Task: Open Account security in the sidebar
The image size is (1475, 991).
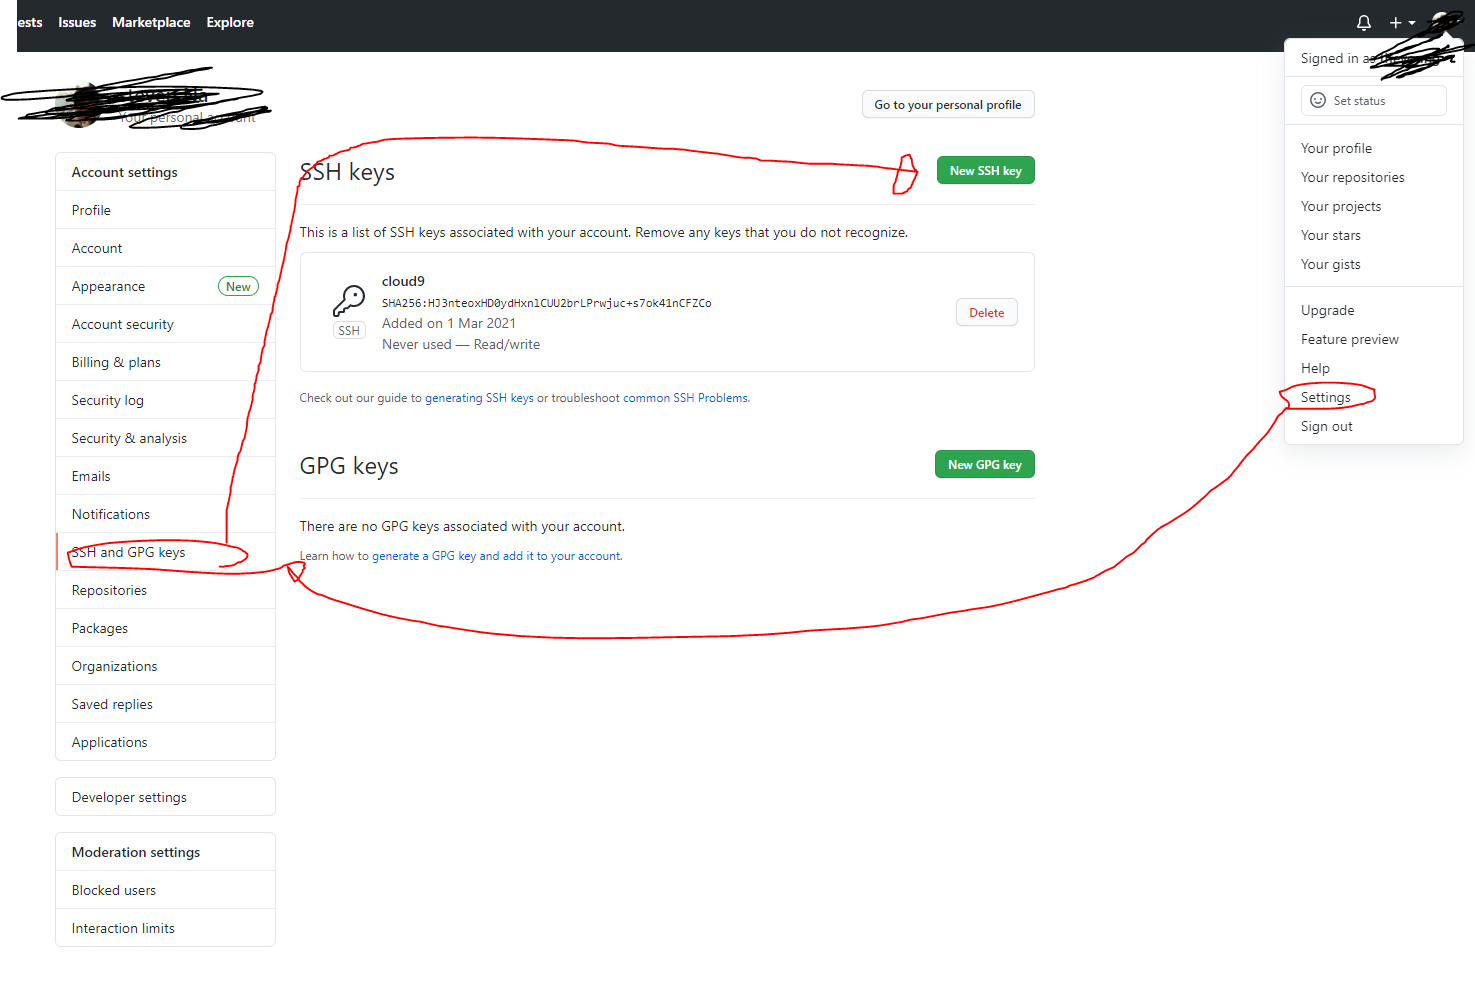Action: [x=165, y=324]
